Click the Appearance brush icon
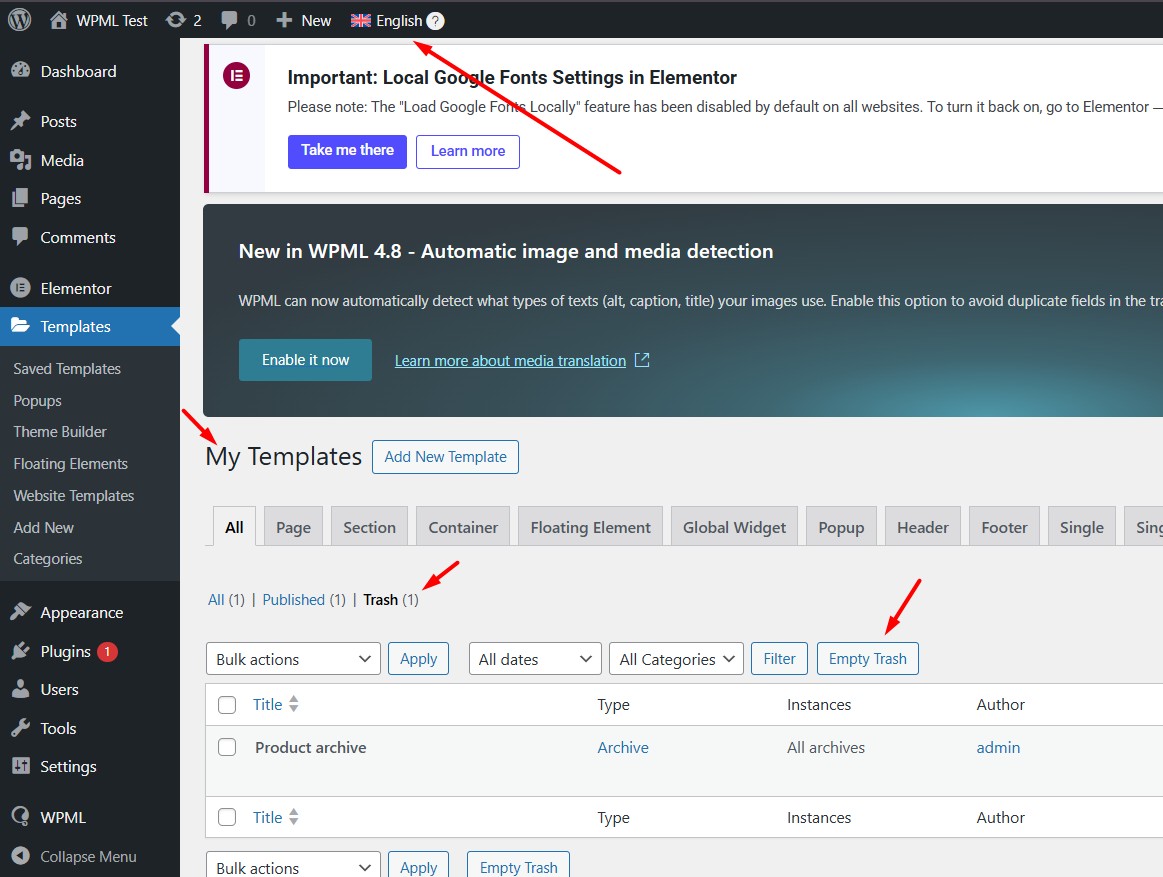This screenshot has height=877, width=1163. pos(21,611)
